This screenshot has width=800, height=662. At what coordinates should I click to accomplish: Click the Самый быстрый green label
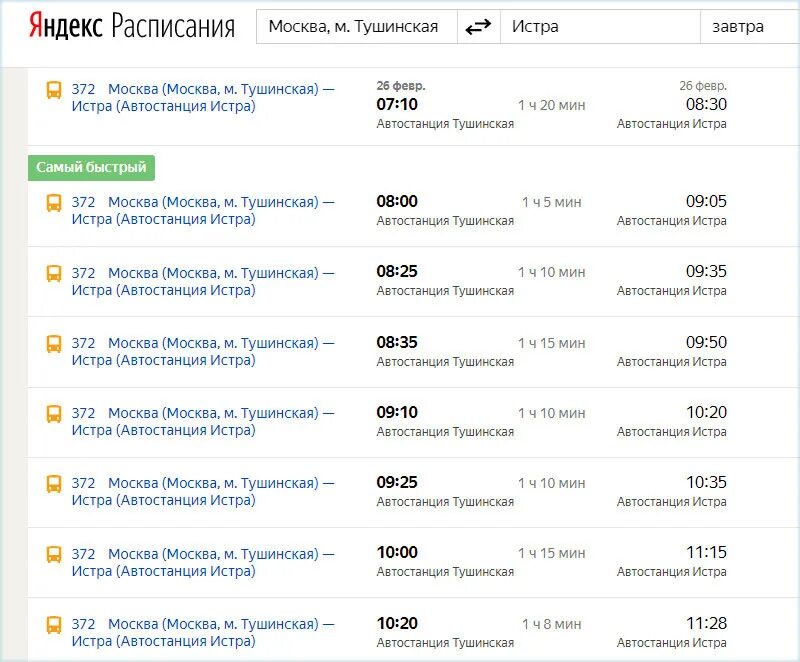(91, 167)
